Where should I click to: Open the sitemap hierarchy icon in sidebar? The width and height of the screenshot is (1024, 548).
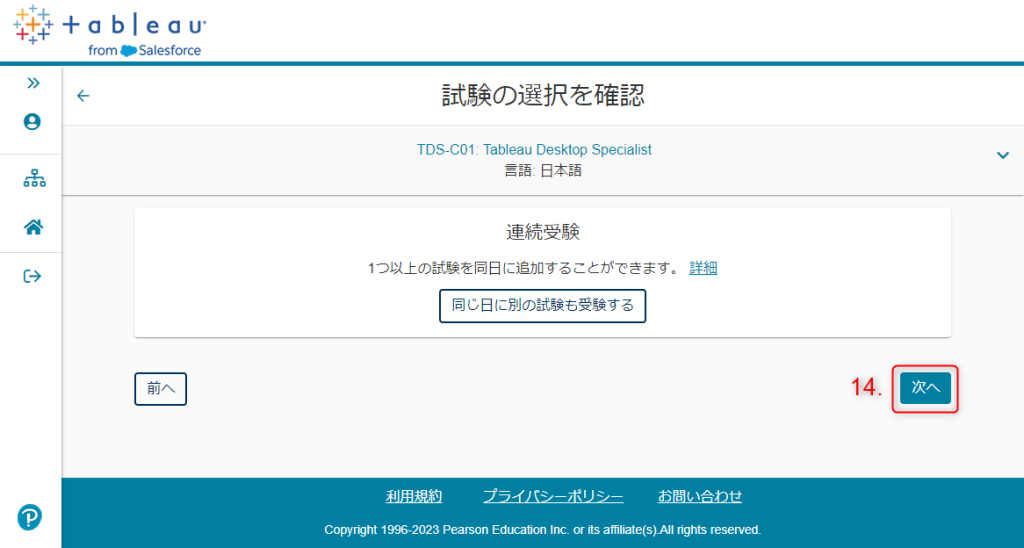(34, 178)
